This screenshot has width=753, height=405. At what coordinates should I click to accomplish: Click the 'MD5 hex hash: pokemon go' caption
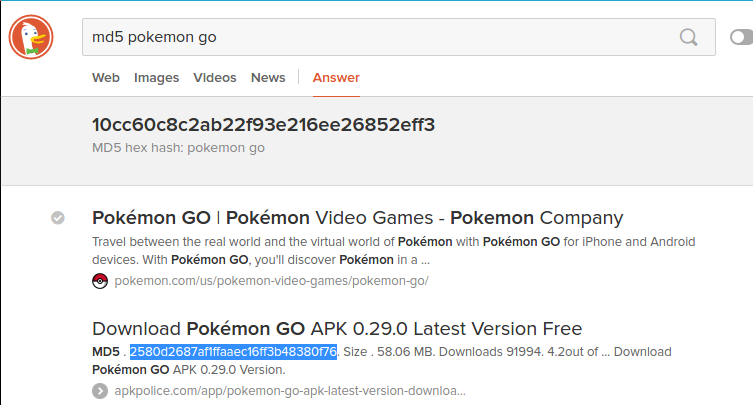coord(178,148)
